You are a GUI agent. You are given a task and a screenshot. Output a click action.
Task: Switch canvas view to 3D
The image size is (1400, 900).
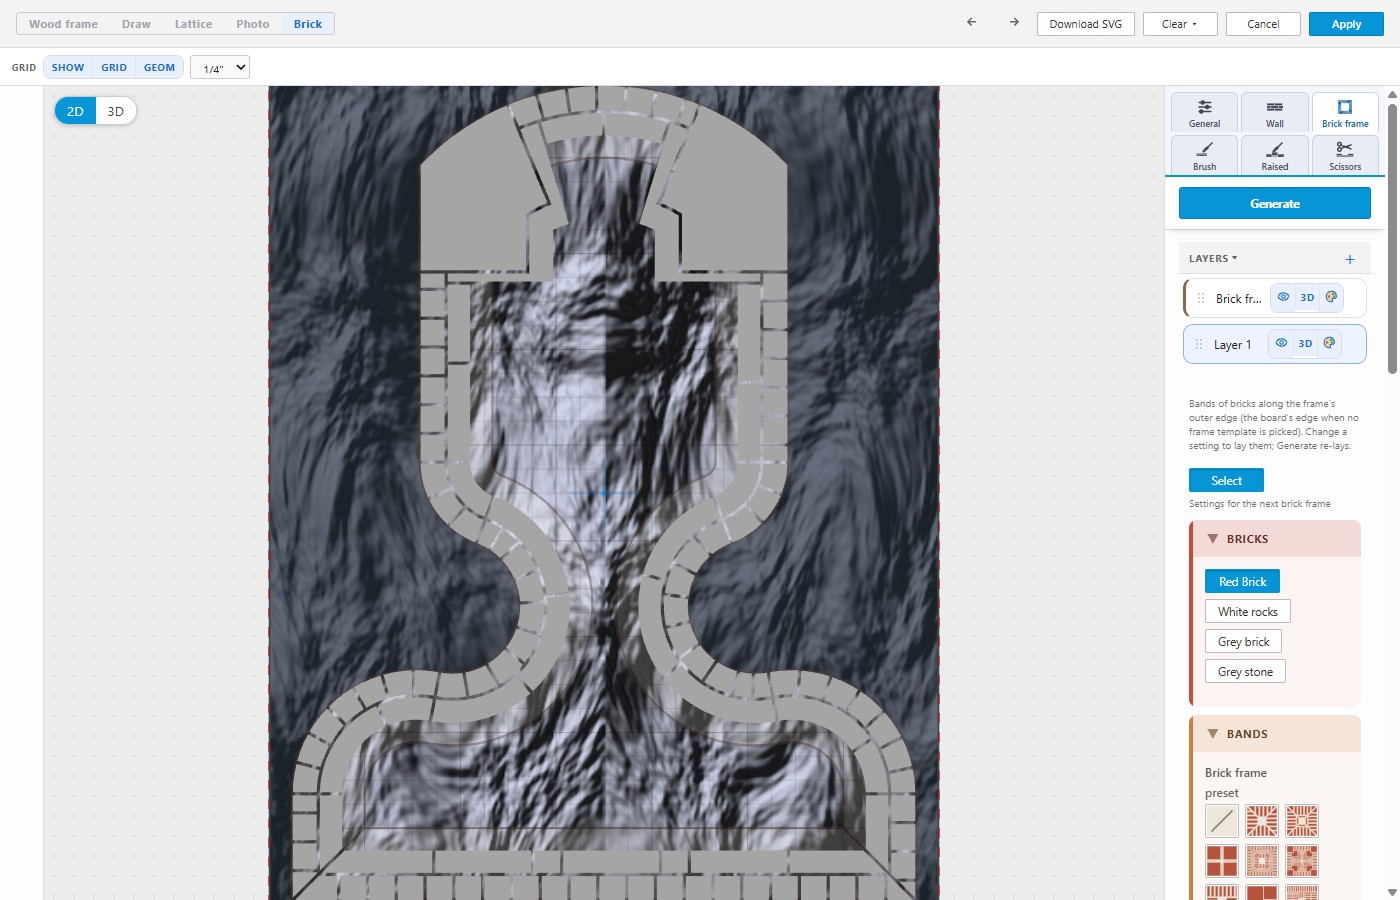(x=116, y=111)
